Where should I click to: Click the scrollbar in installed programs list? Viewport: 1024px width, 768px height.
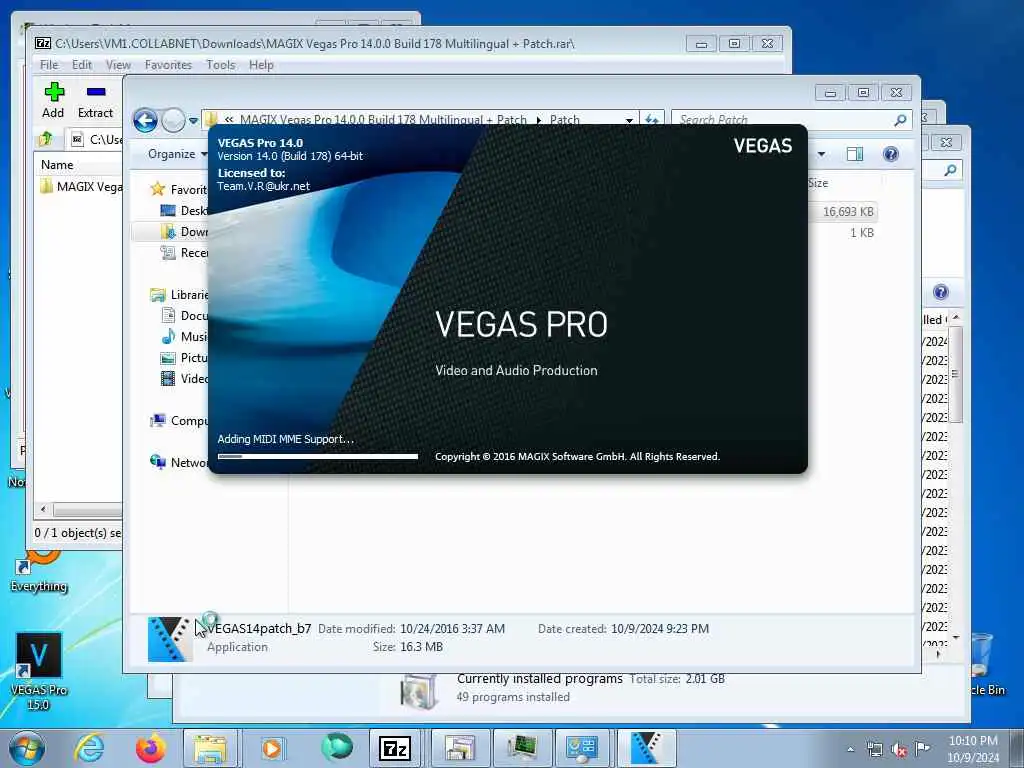point(955,375)
